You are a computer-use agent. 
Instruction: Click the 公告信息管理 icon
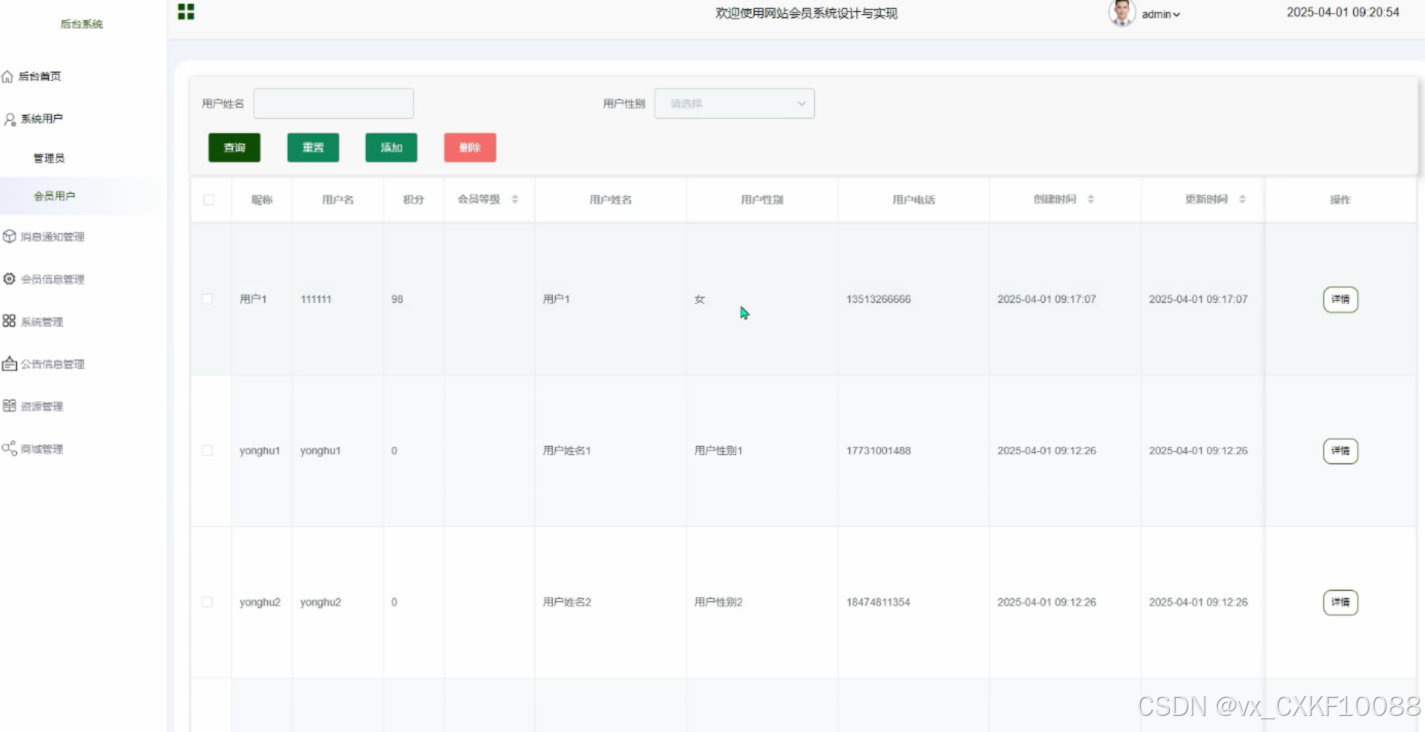click(x=10, y=363)
